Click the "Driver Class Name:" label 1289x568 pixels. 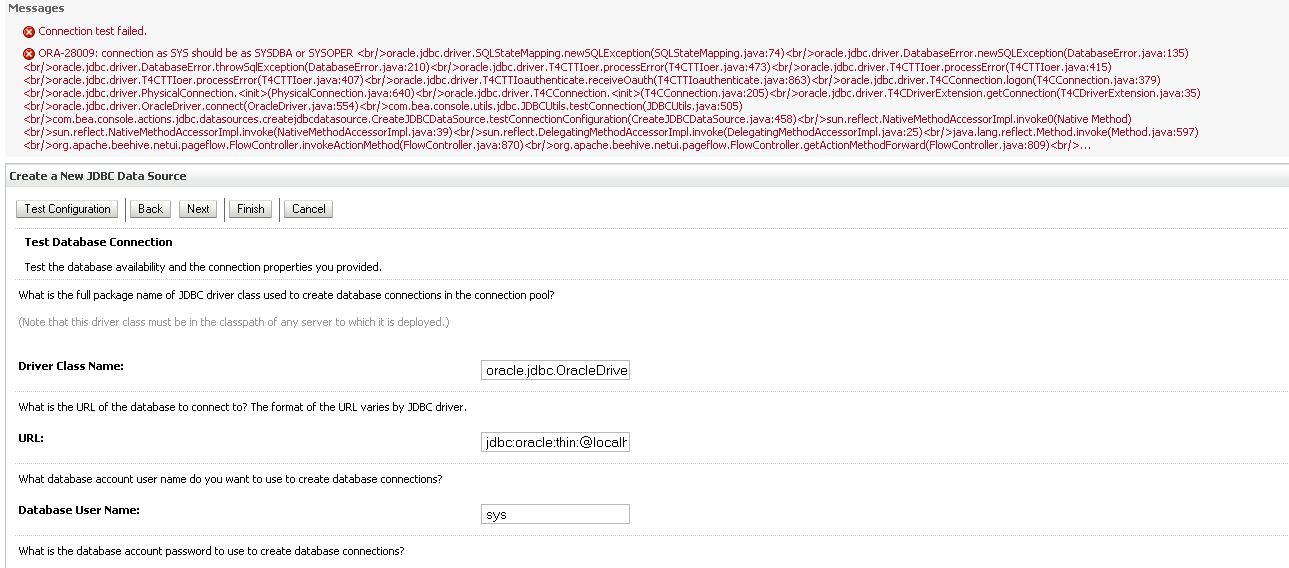pos(71,366)
